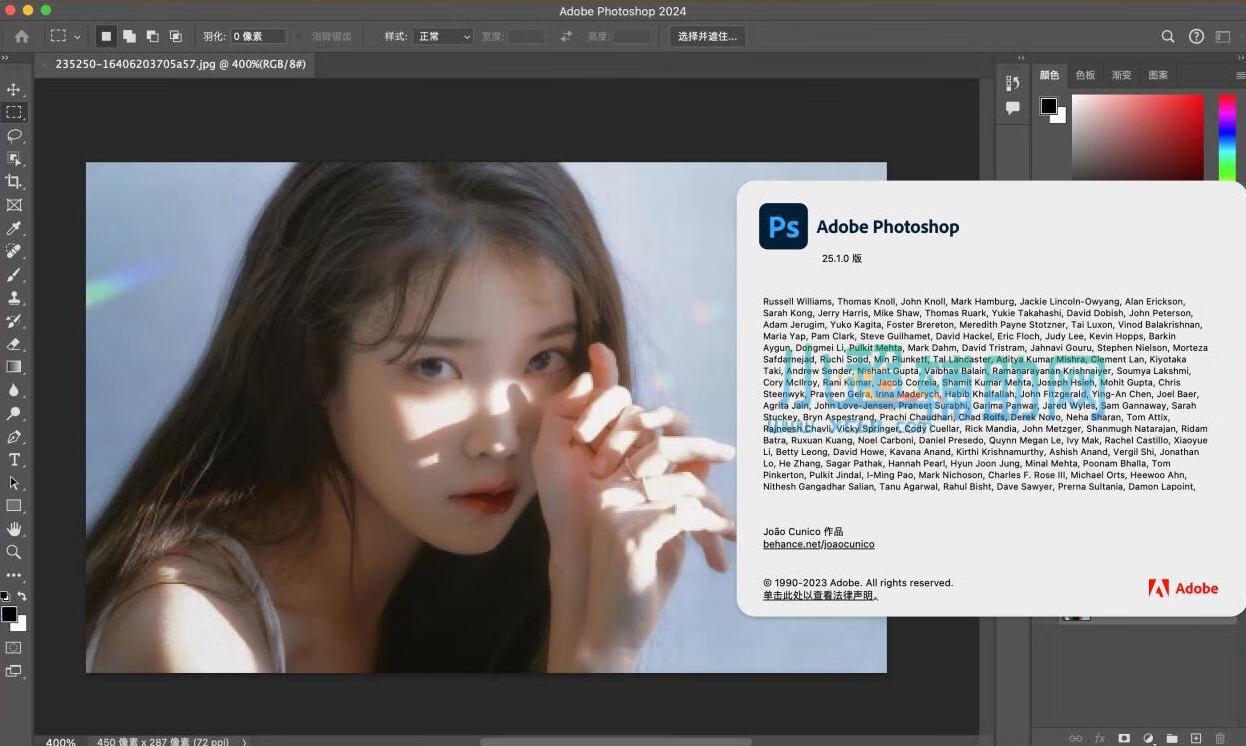Select the Hand tool

tap(14, 529)
